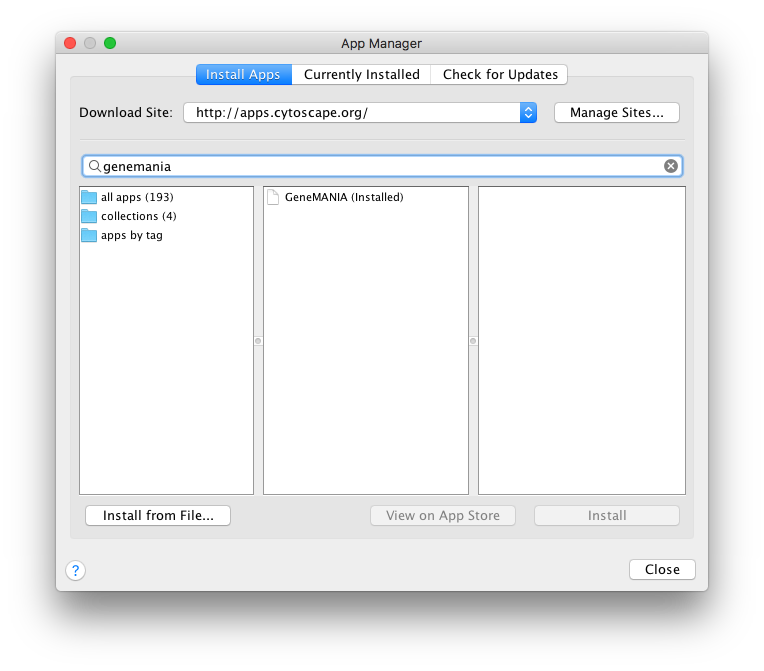
Task: Click inside the genemania search field
Action: 382,166
